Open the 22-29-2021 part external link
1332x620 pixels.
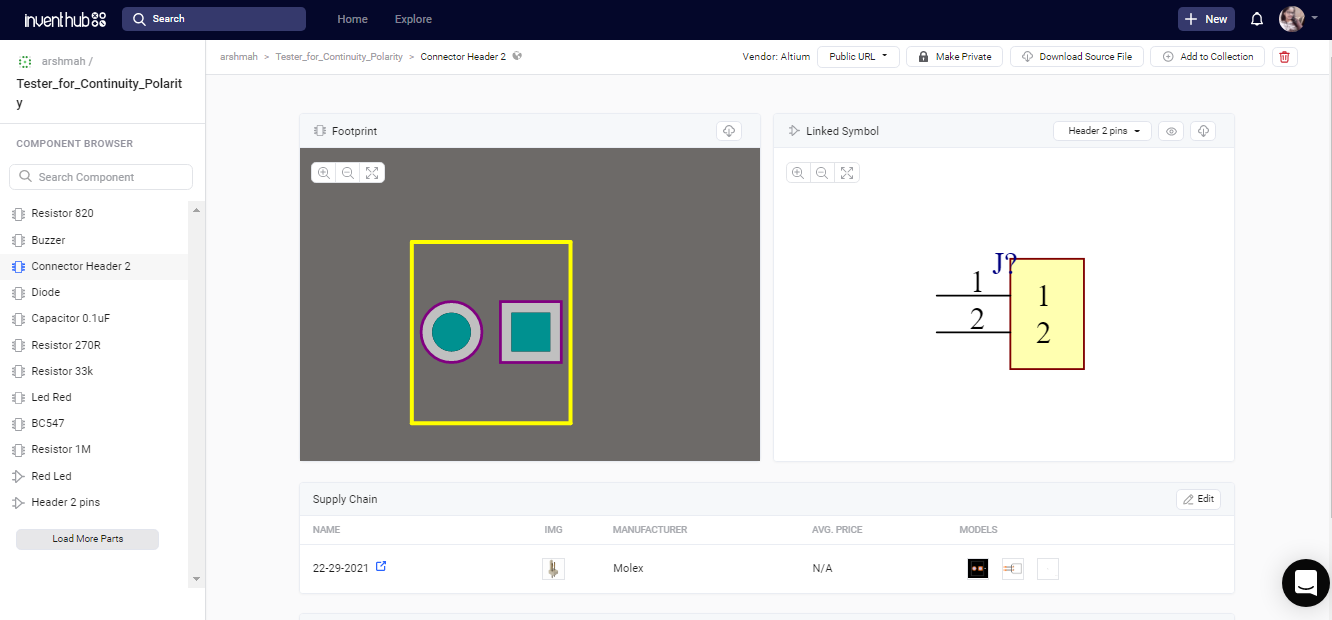[381, 567]
